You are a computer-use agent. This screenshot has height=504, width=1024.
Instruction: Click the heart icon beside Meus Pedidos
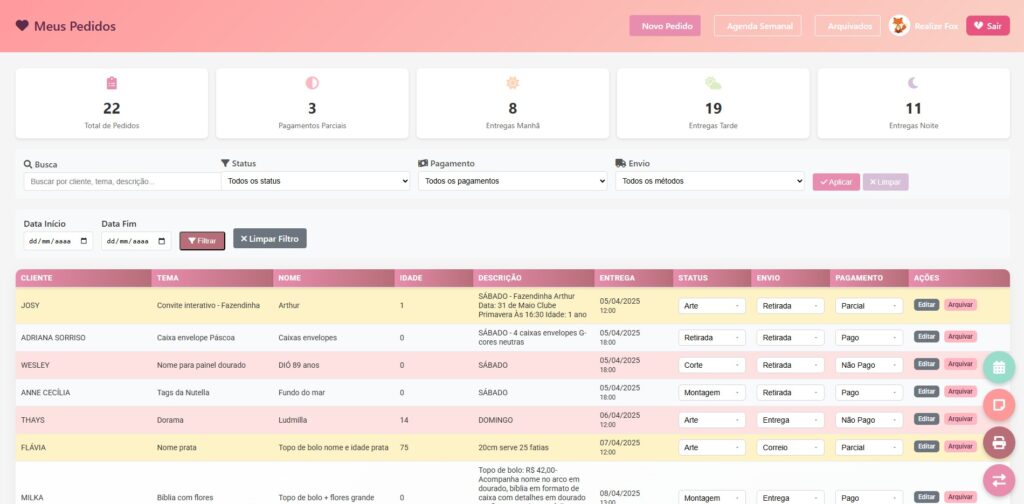click(22, 25)
